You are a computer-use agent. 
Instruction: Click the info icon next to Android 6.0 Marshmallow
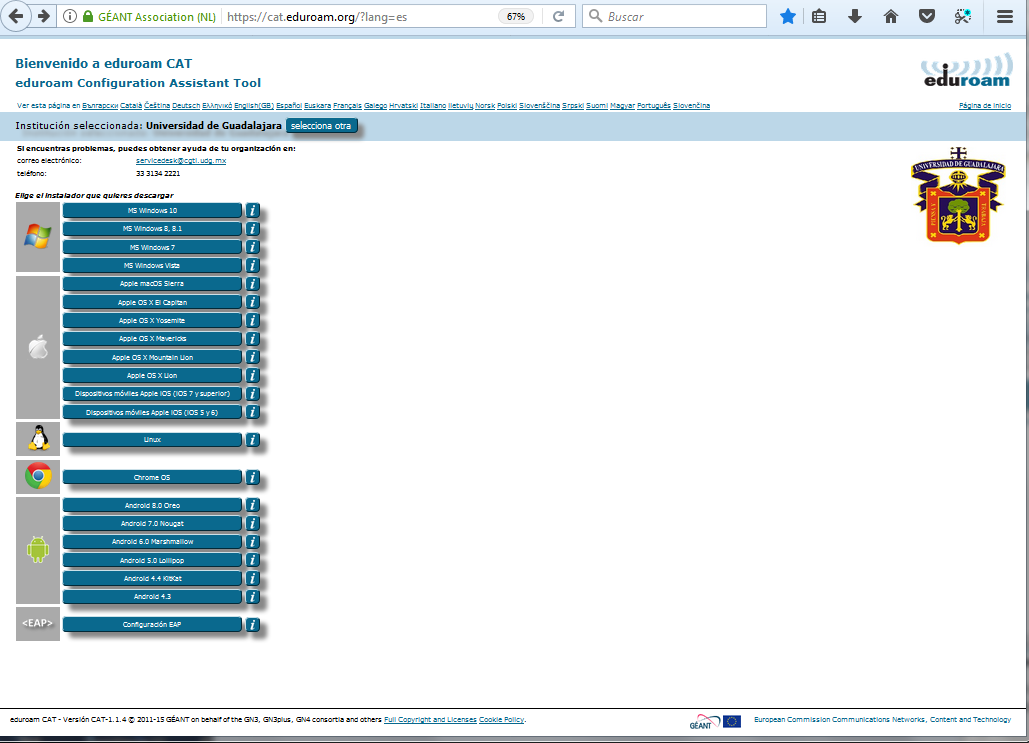253,542
